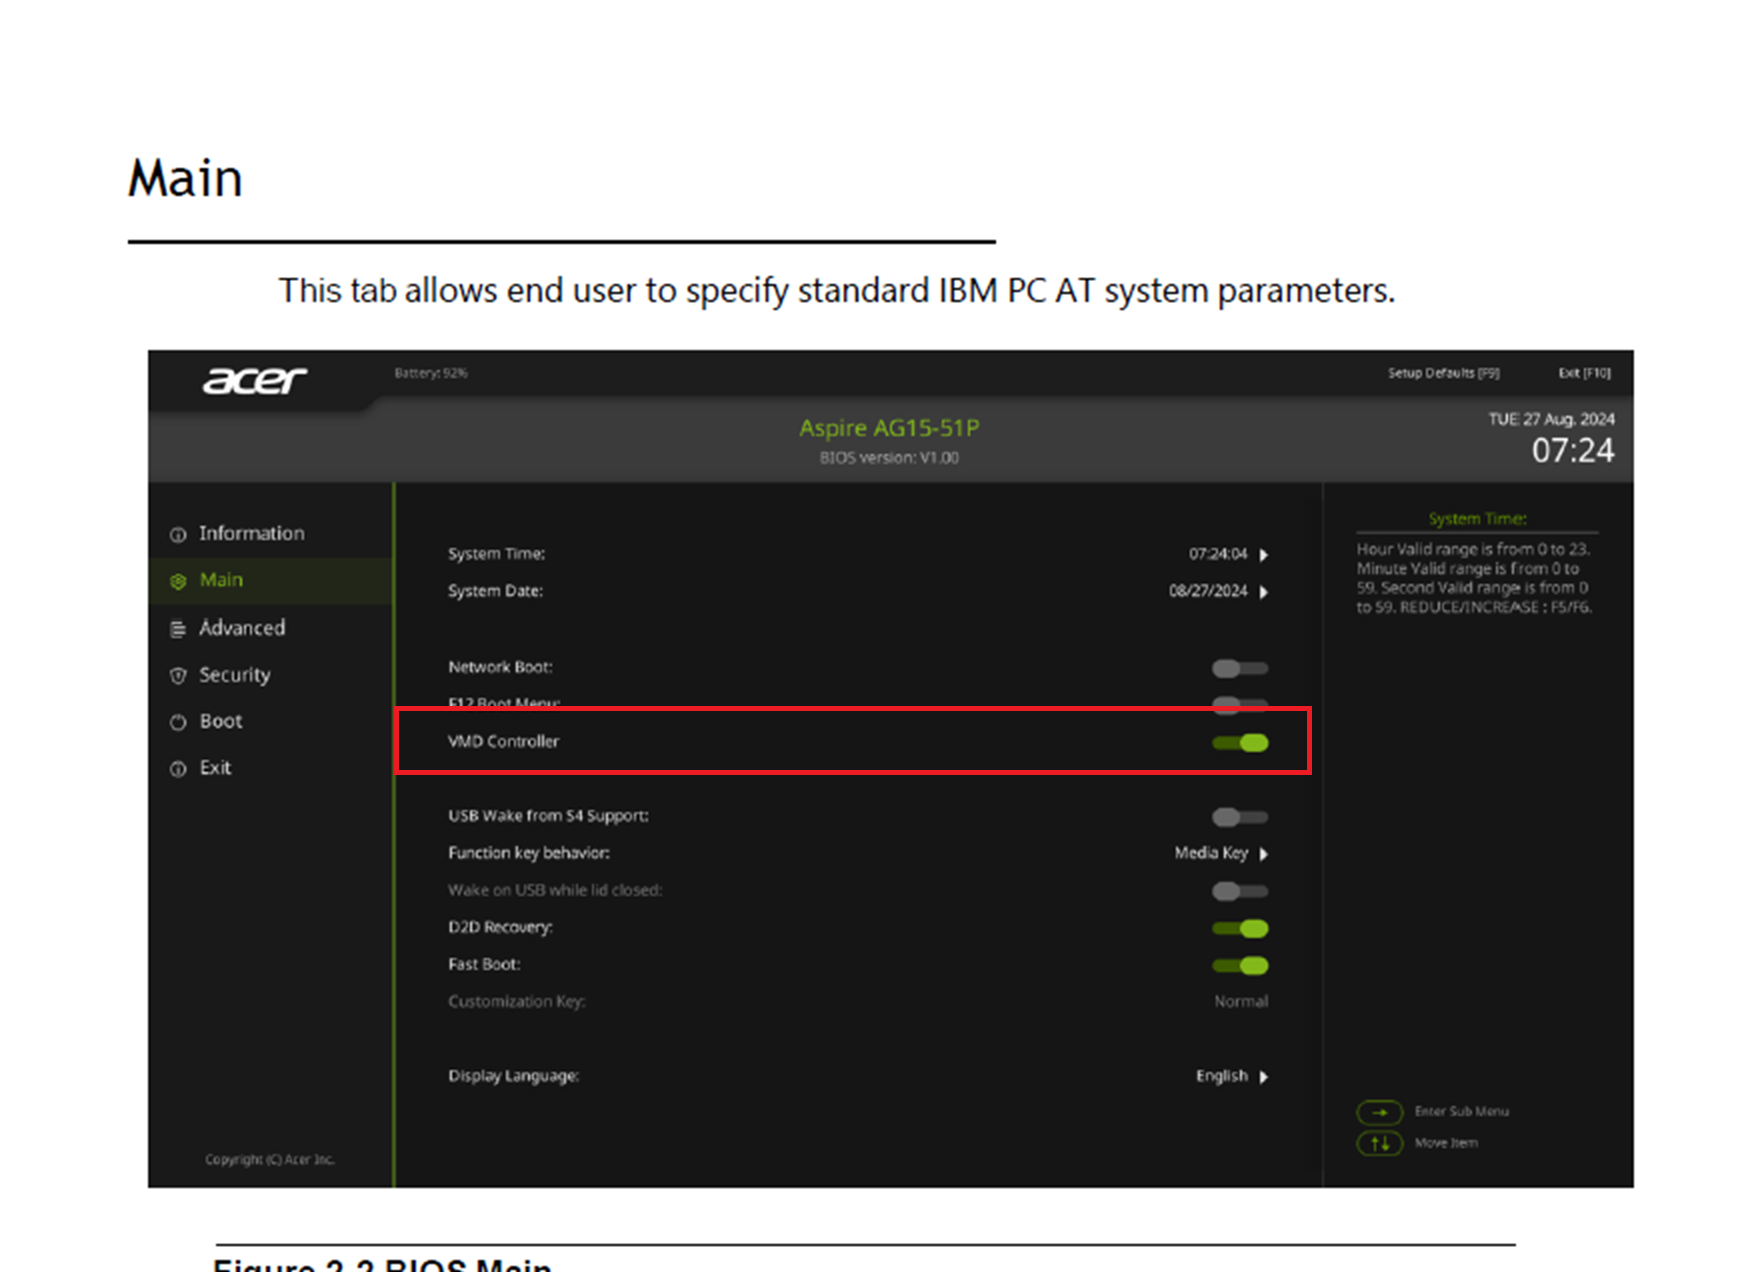Open the Function key behavior options arrow
Image resolution: width=1758 pixels, height=1272 pixels.
pyautogui.click(x=1264, y=854)
